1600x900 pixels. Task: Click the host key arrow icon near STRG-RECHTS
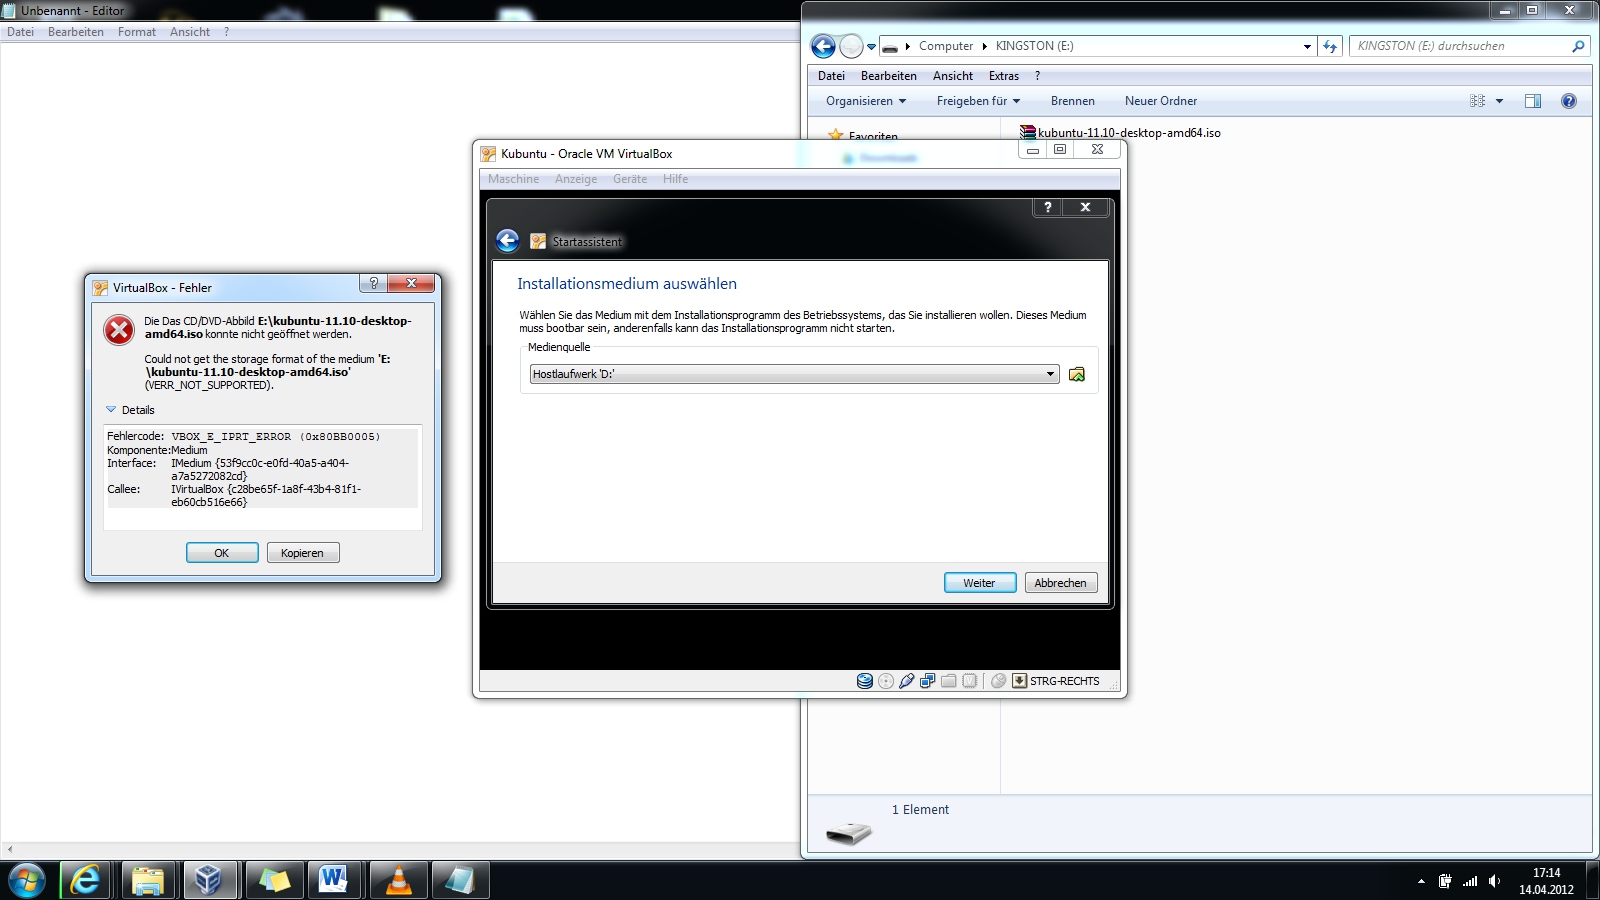1020,681
